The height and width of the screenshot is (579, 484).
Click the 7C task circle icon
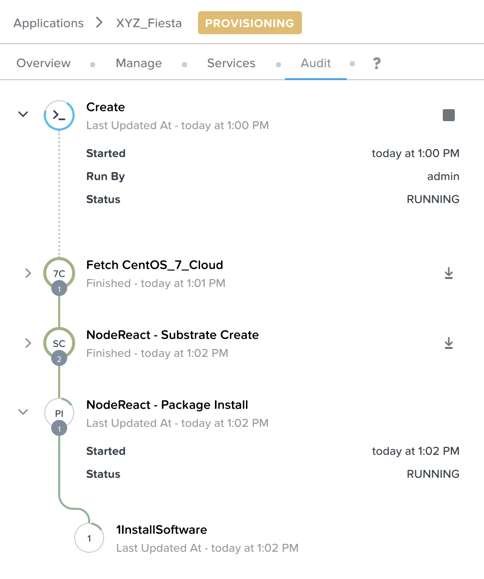point(59,273)
